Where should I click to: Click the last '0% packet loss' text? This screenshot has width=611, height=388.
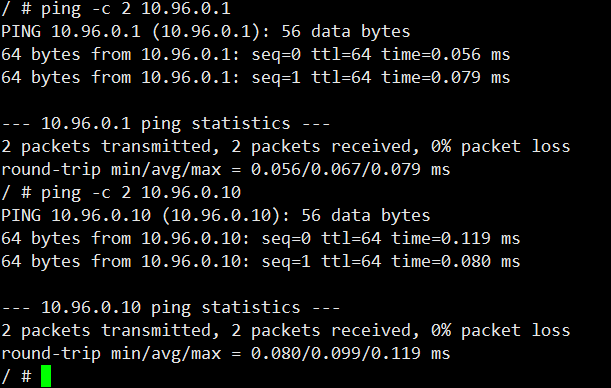500,330
